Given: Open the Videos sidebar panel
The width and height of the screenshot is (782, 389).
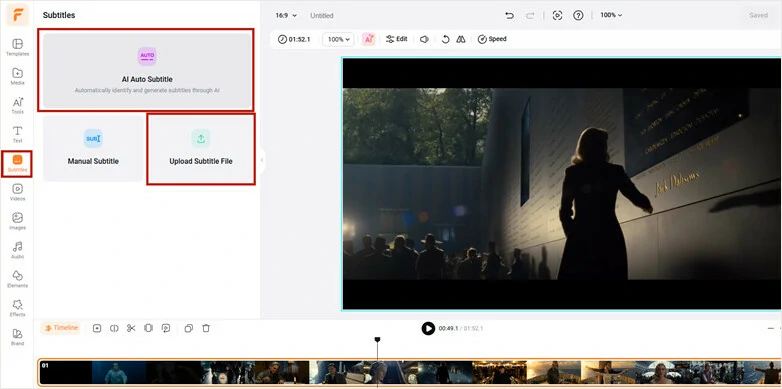Looking at the screenshot, I should click(17, 192).
